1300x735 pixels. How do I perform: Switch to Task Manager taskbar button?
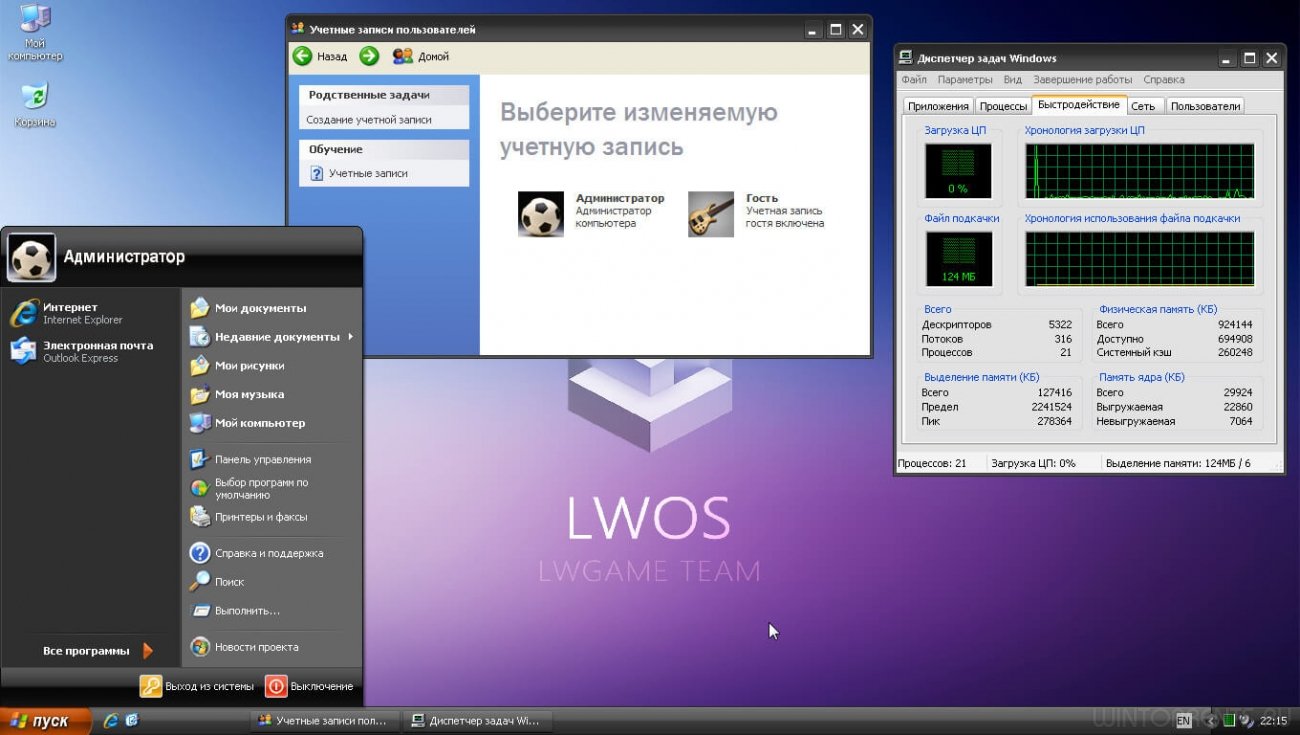click(477, 720)
